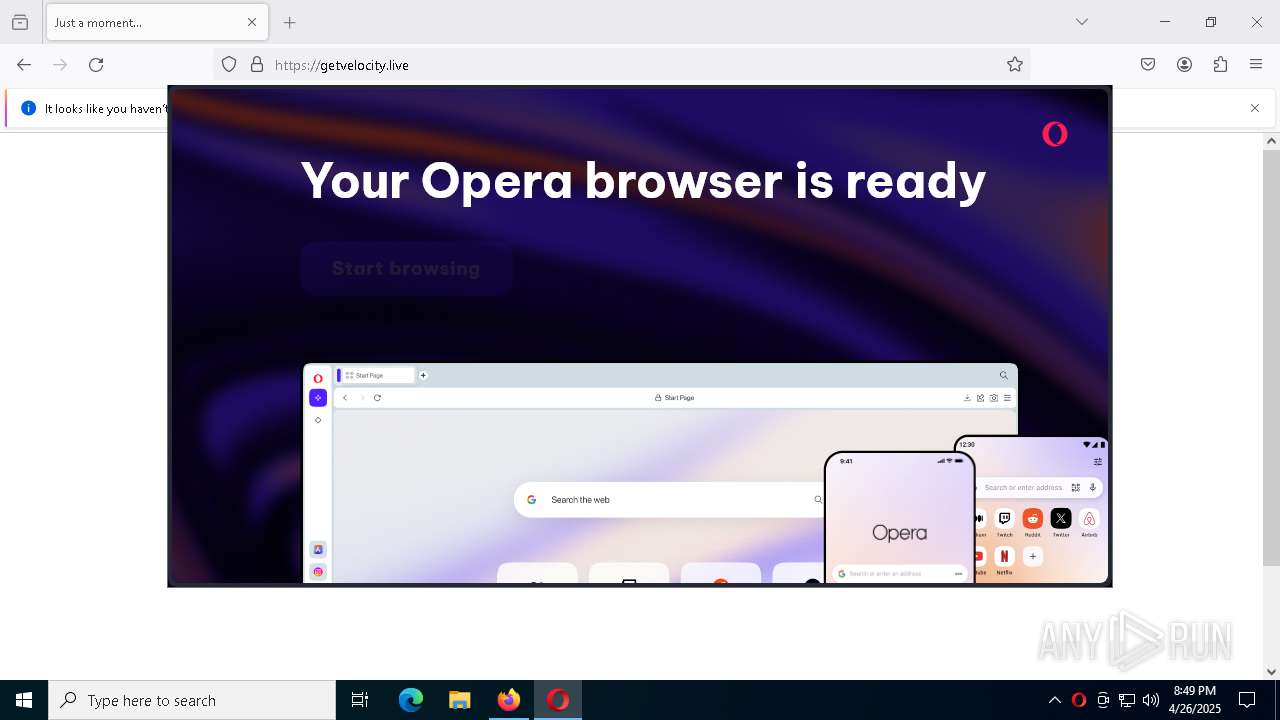Screen dimensions: 1280x720
Task: Open File Explorer from taskbar
Action: [x=459, y=700]
